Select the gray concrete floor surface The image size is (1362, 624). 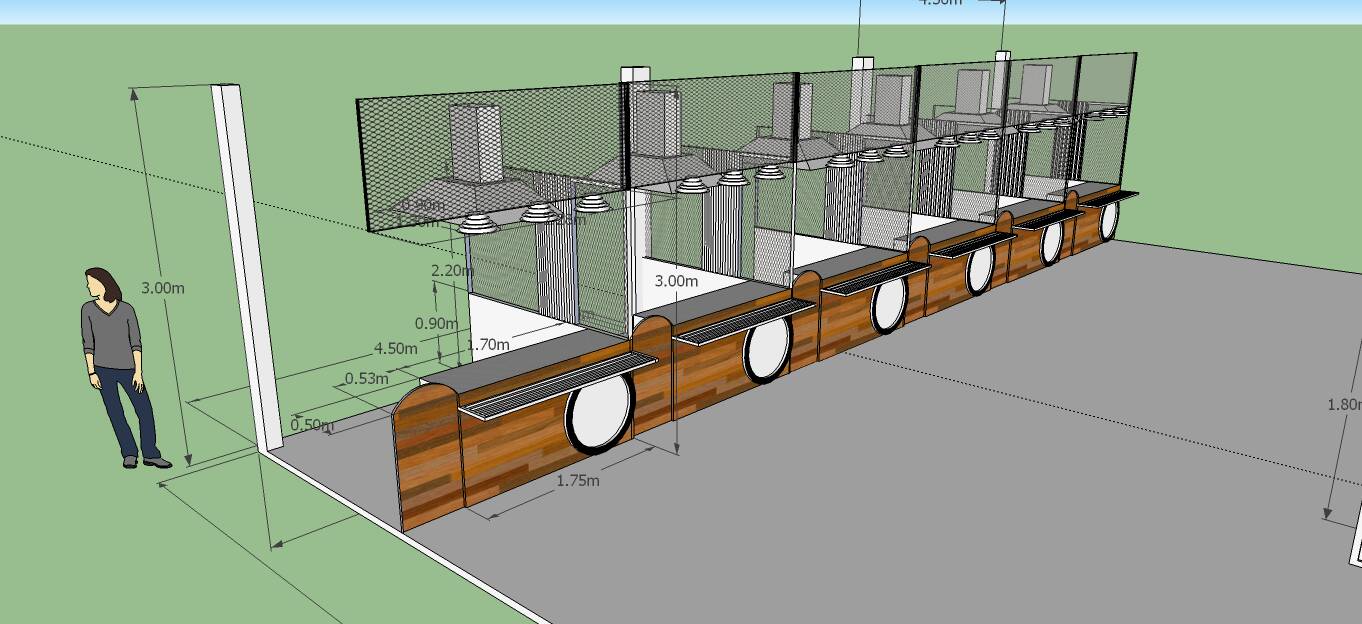(900, 480)
